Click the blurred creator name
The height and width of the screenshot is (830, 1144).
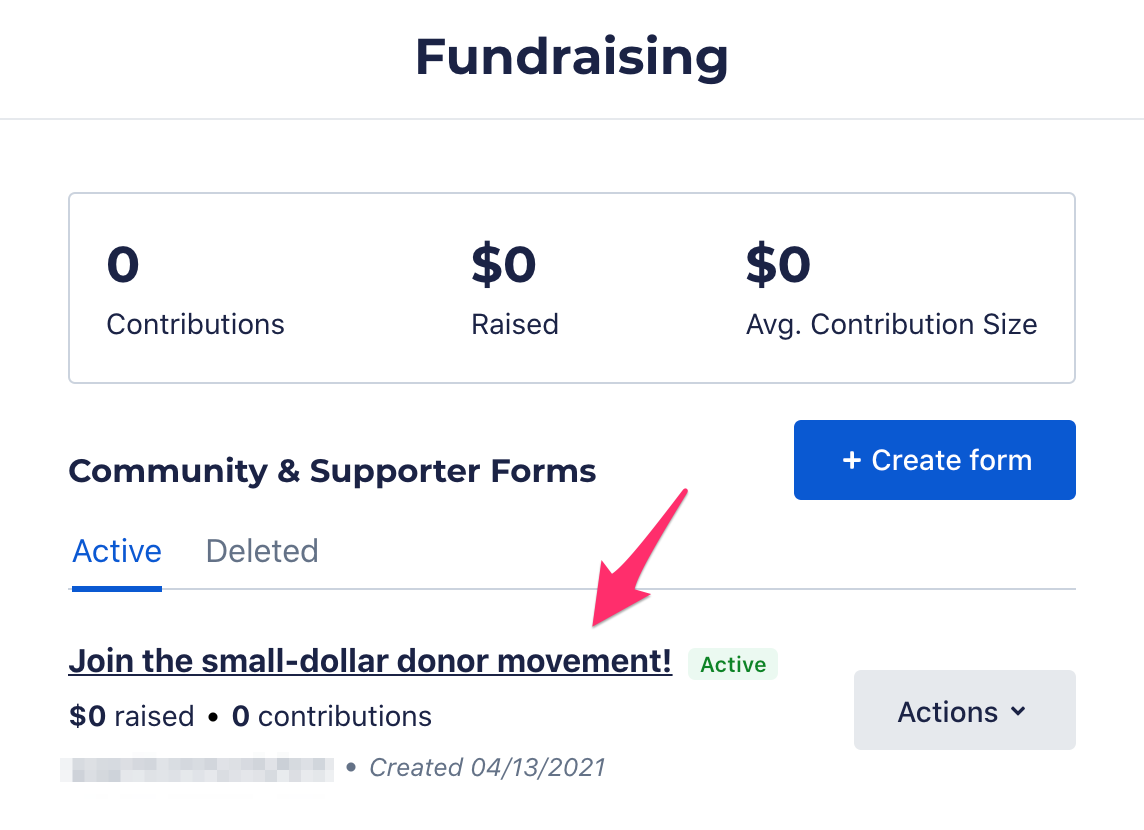click(196, 768)
